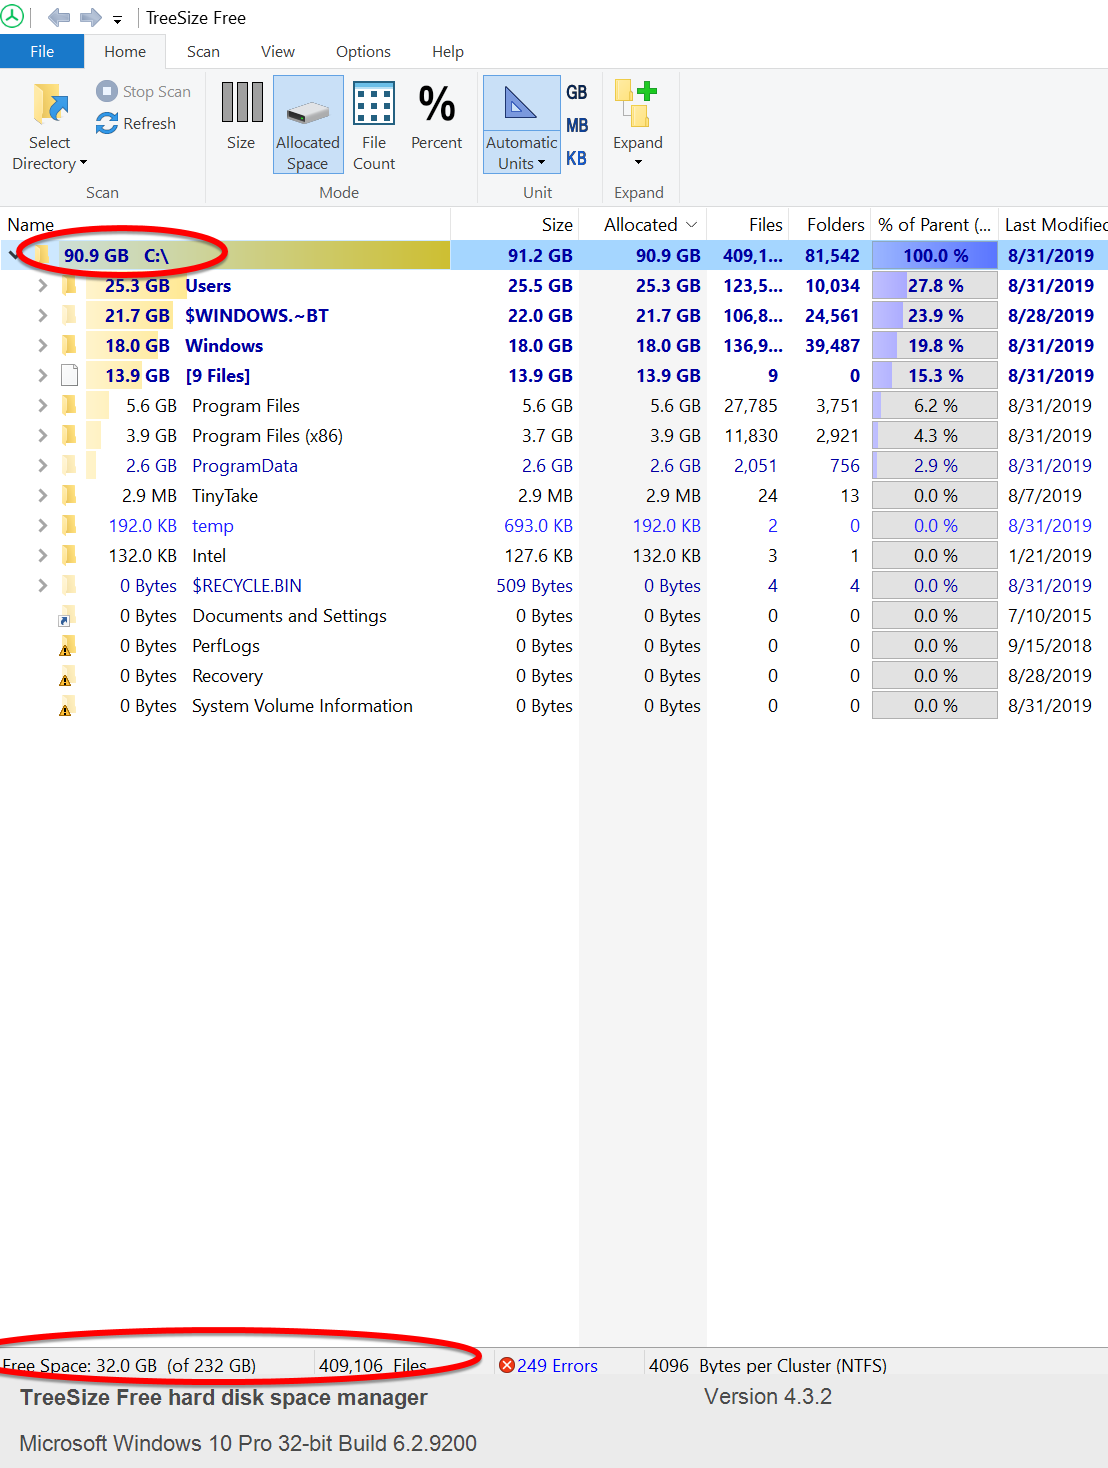This screenshot has height=1468, width=1108.
Task: Click the red error icon in status bar
Action: click(x=507, y=1365)
